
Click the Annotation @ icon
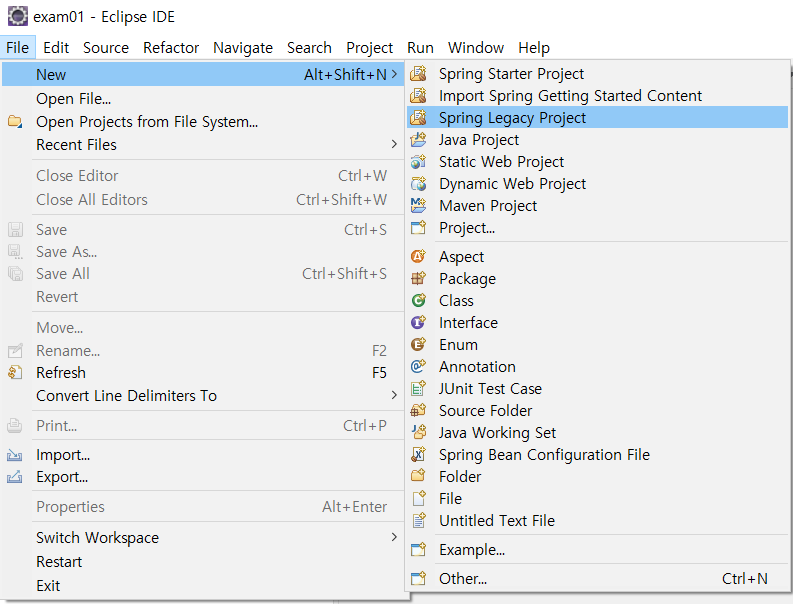(x=418, y=366)
